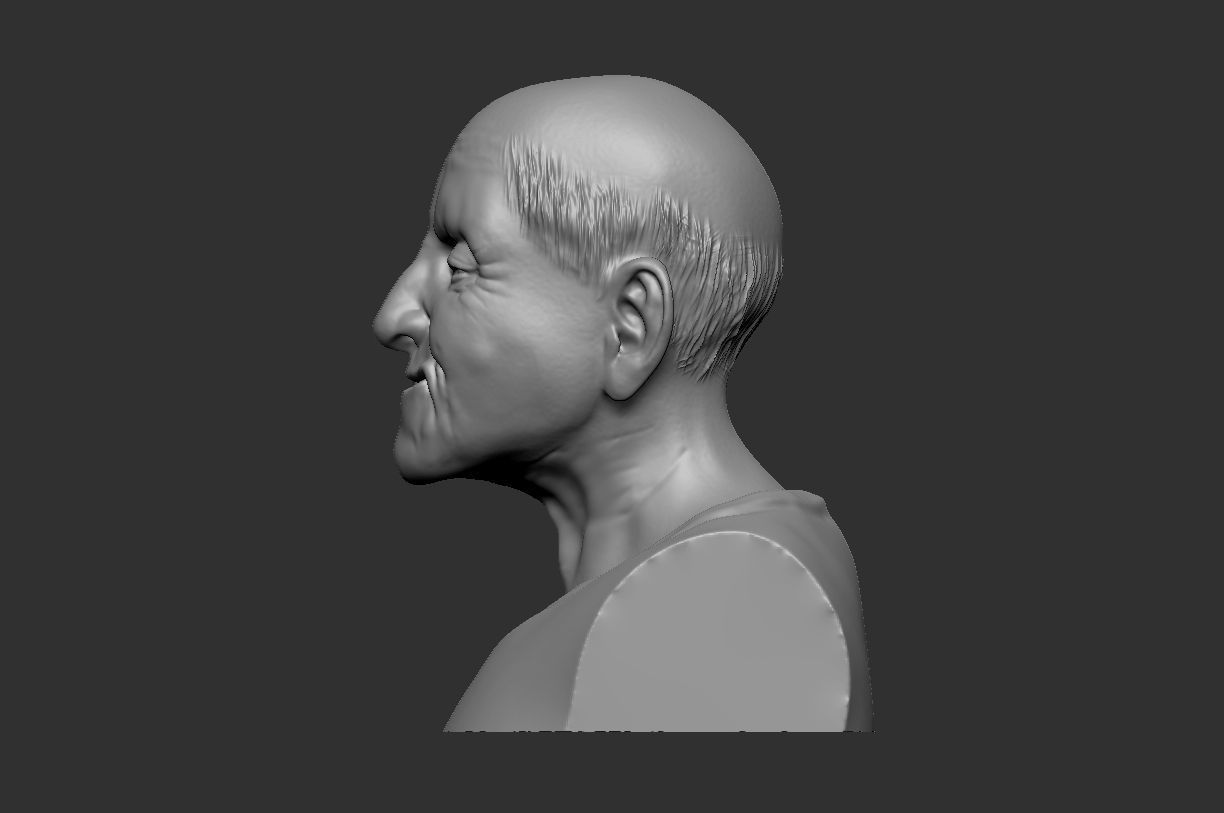Click the bust's chin
This screenshot has height=813, width=1224.
tap(418, 462)
